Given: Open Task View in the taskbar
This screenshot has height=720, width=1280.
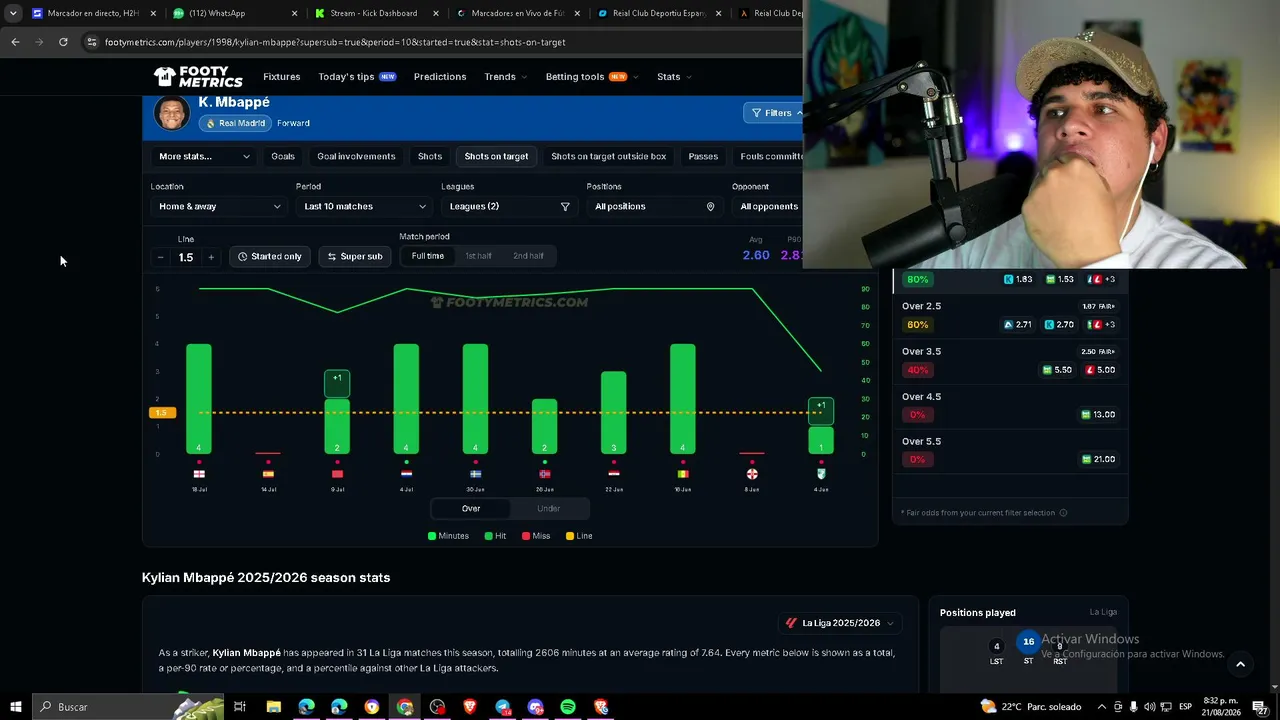Looking at the screenshot, I should tap(240, 707).
